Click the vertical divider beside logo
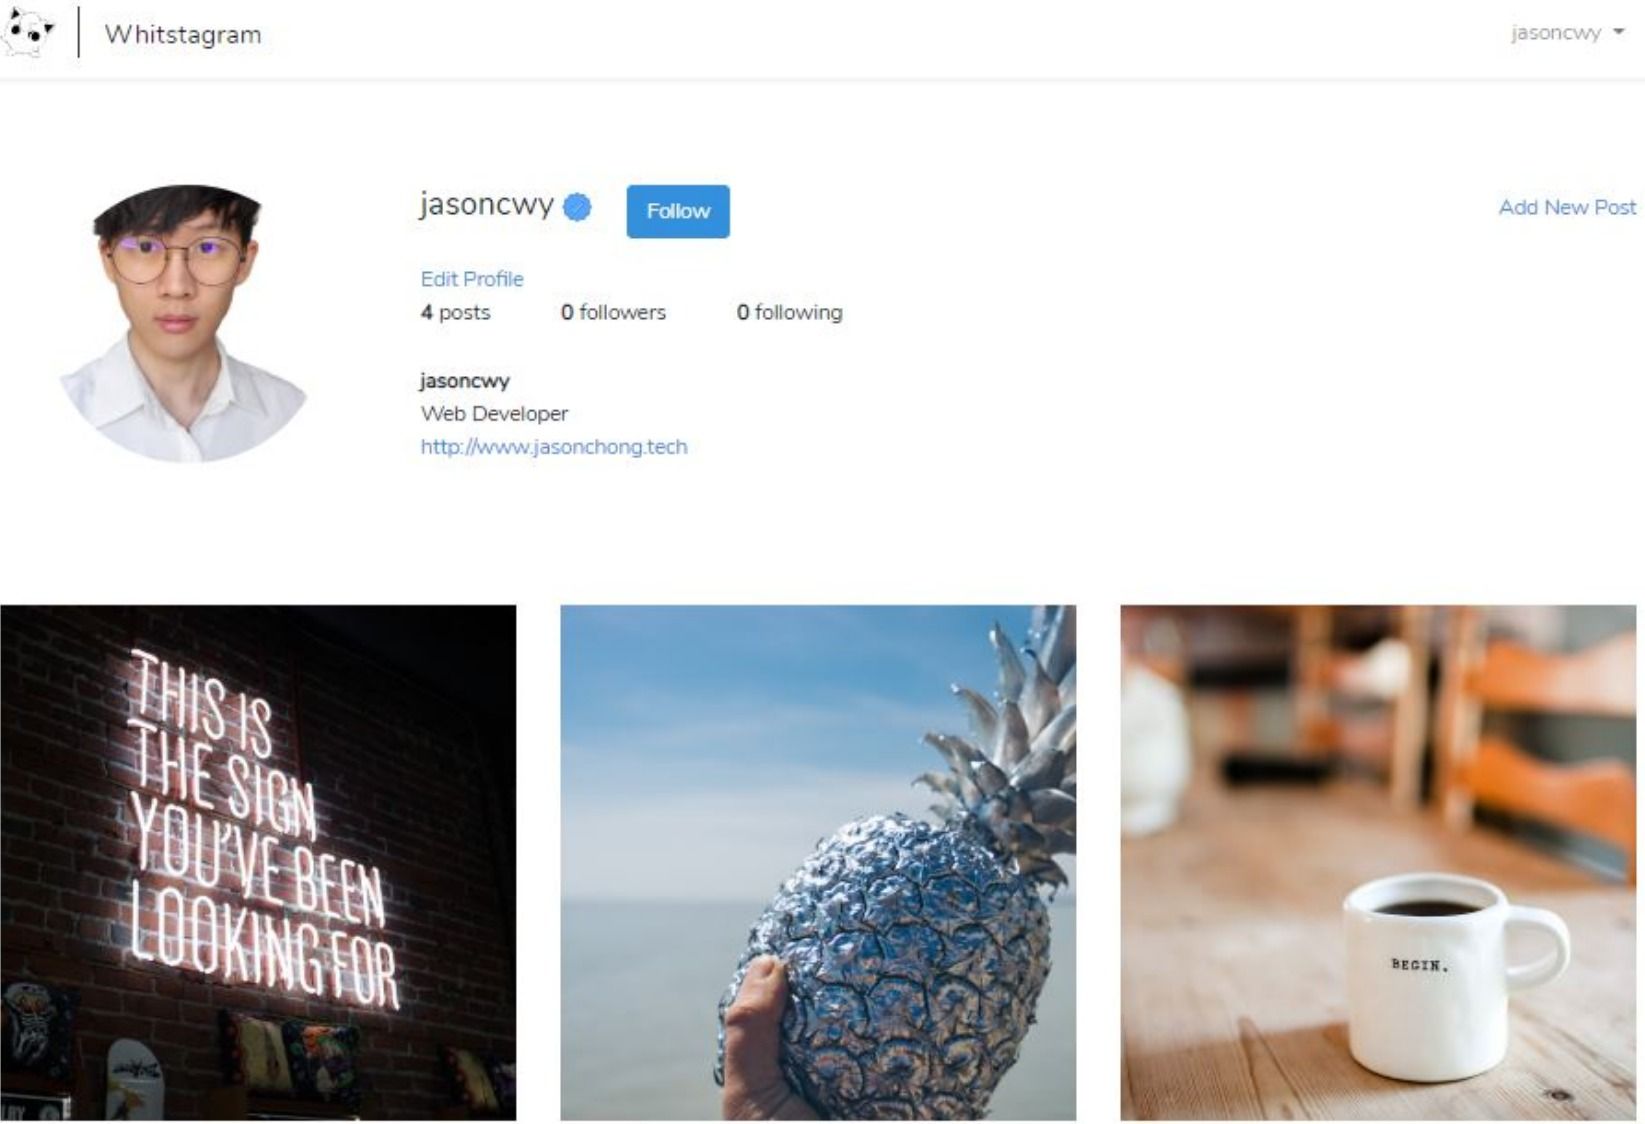Screen dimensions: 1645x1124 (x=79, y=33)
